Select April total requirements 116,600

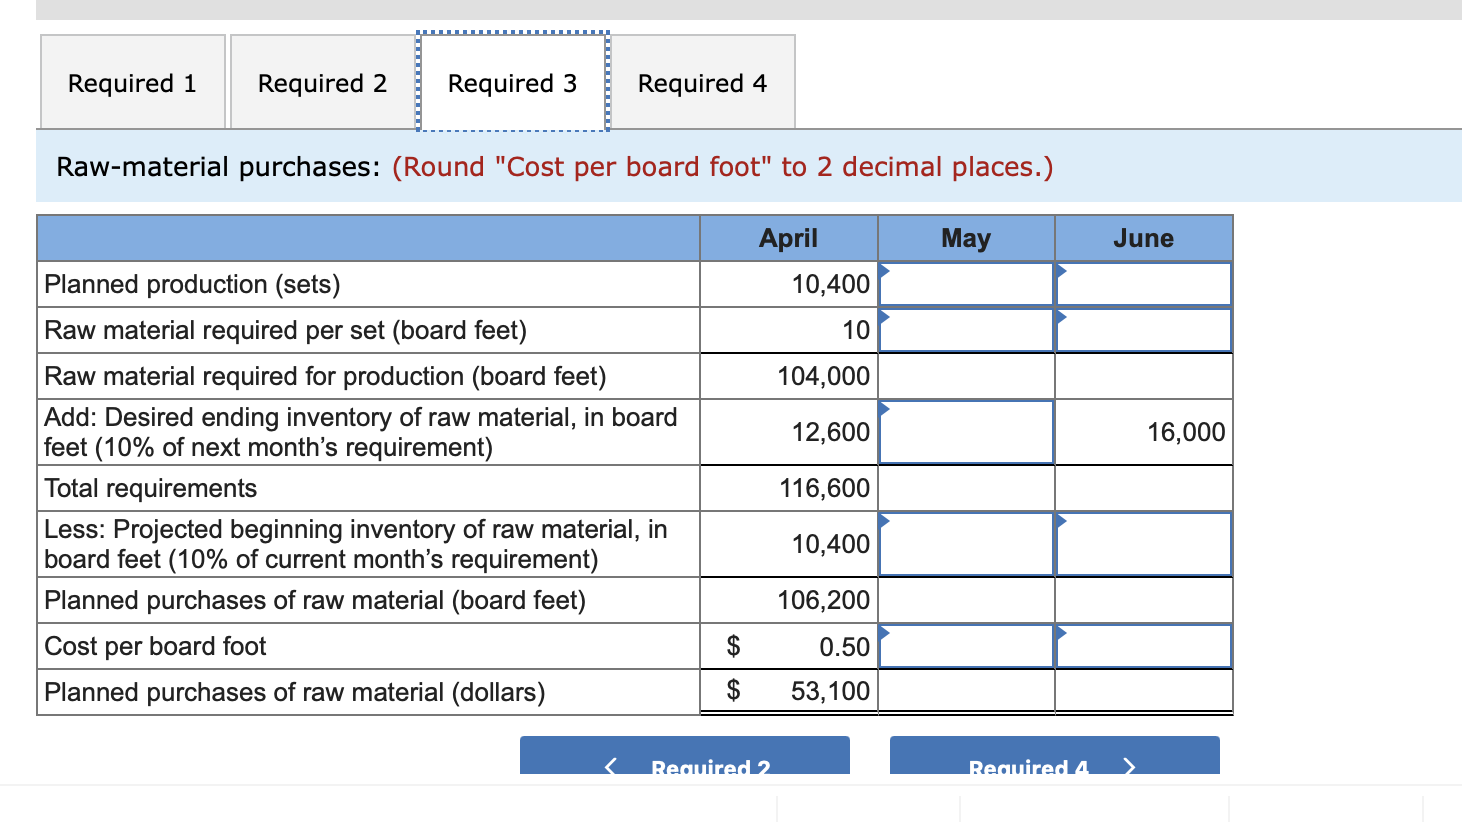click(824, 488)
